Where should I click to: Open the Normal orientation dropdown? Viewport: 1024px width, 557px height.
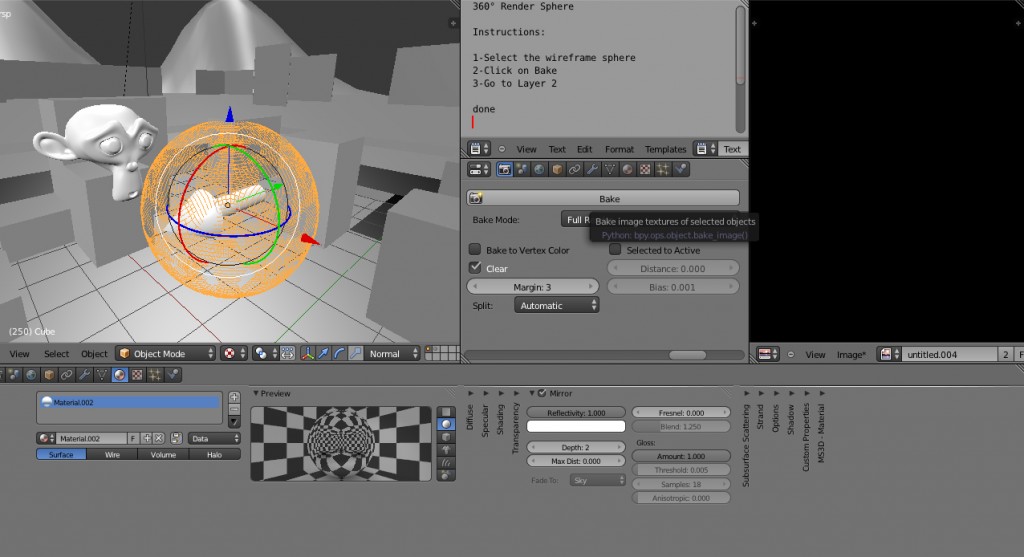click(392, 354)
